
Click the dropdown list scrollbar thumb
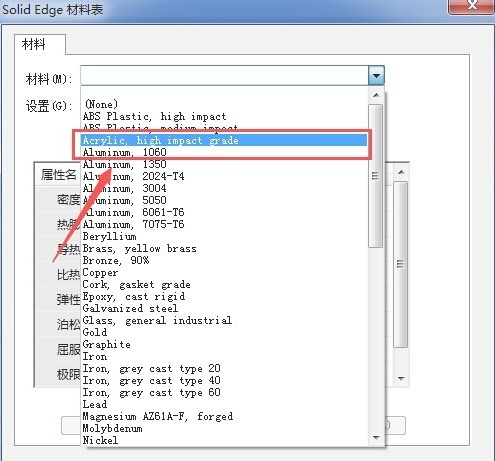point(376,176)
